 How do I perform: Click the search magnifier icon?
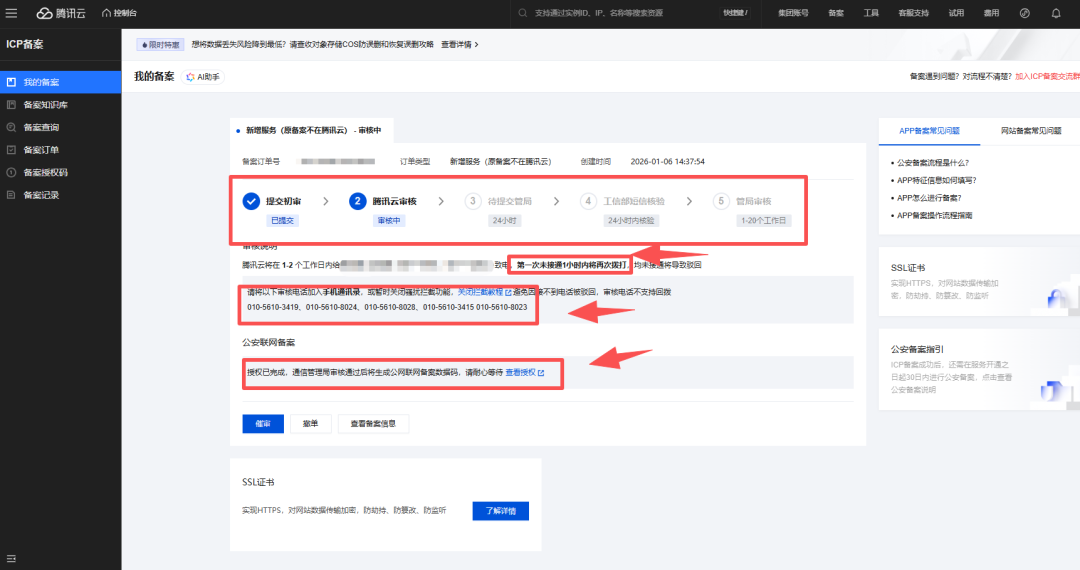click(523, 13)
